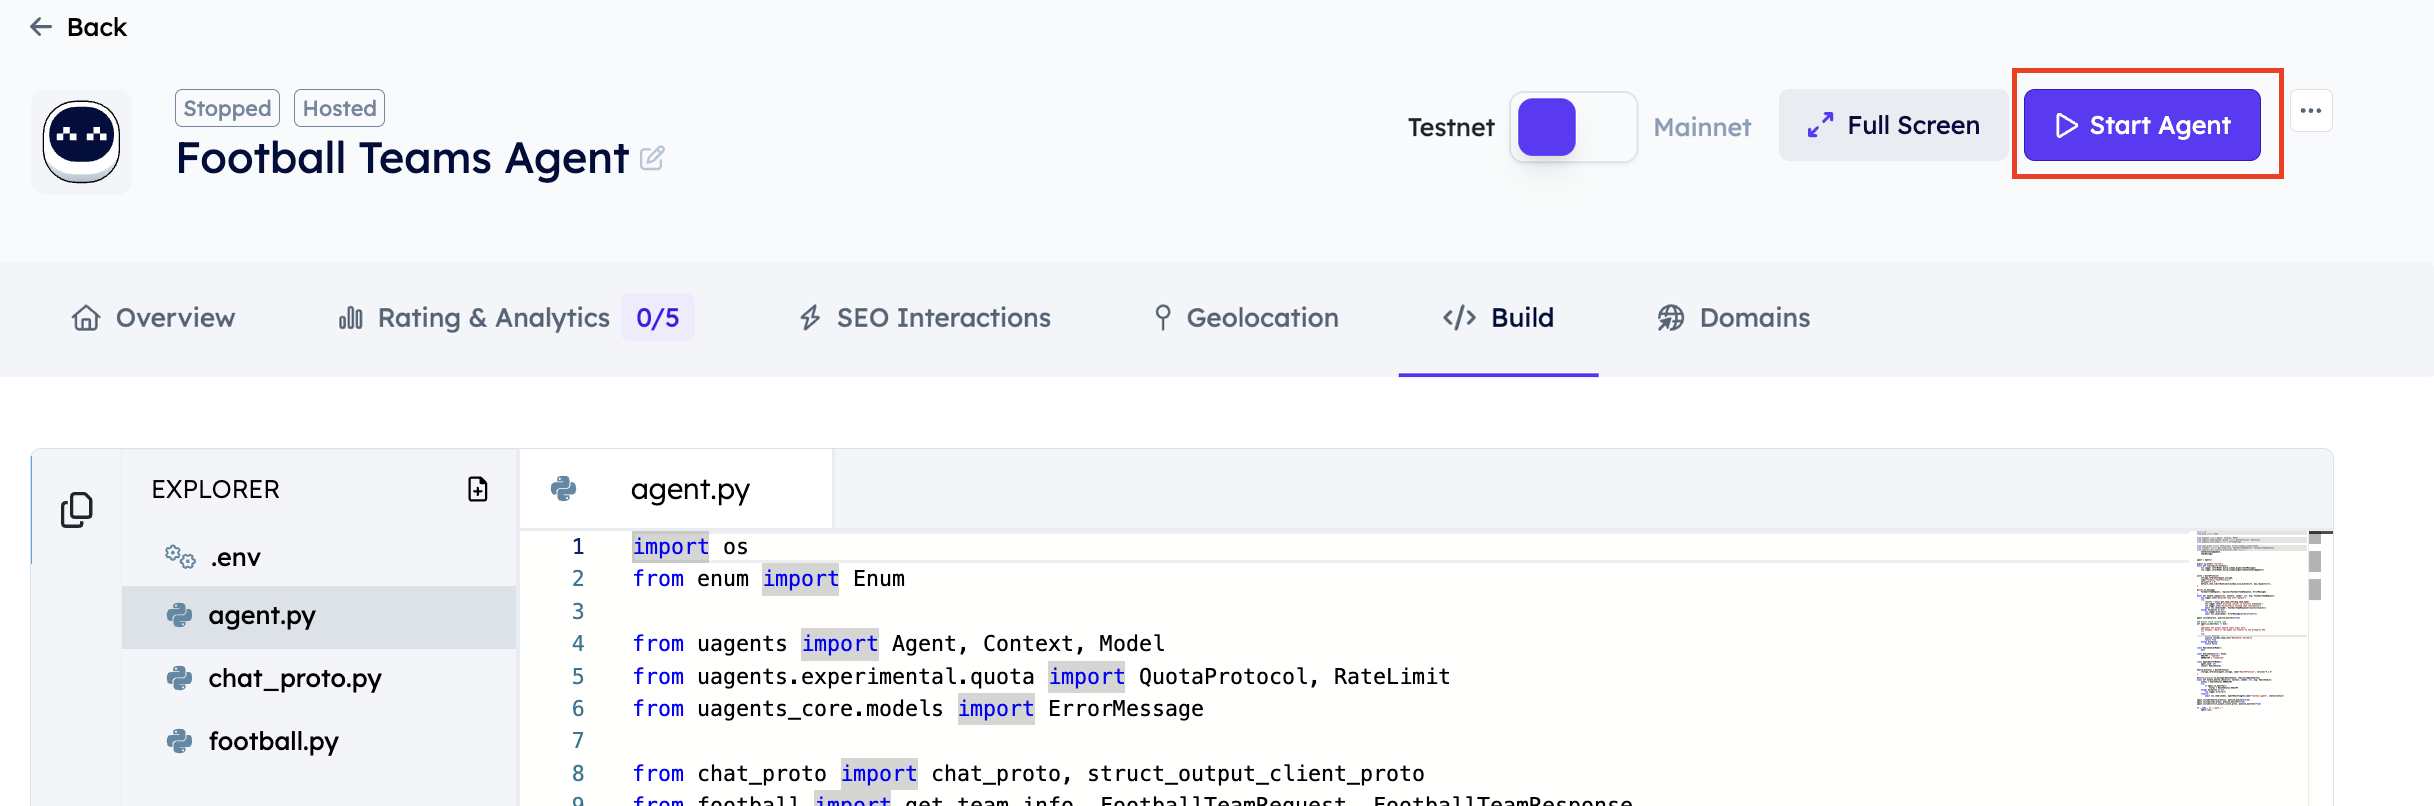The image size is (2434, 806).
Task: Click the gears icon next to .env
Action: pos(180,557)
